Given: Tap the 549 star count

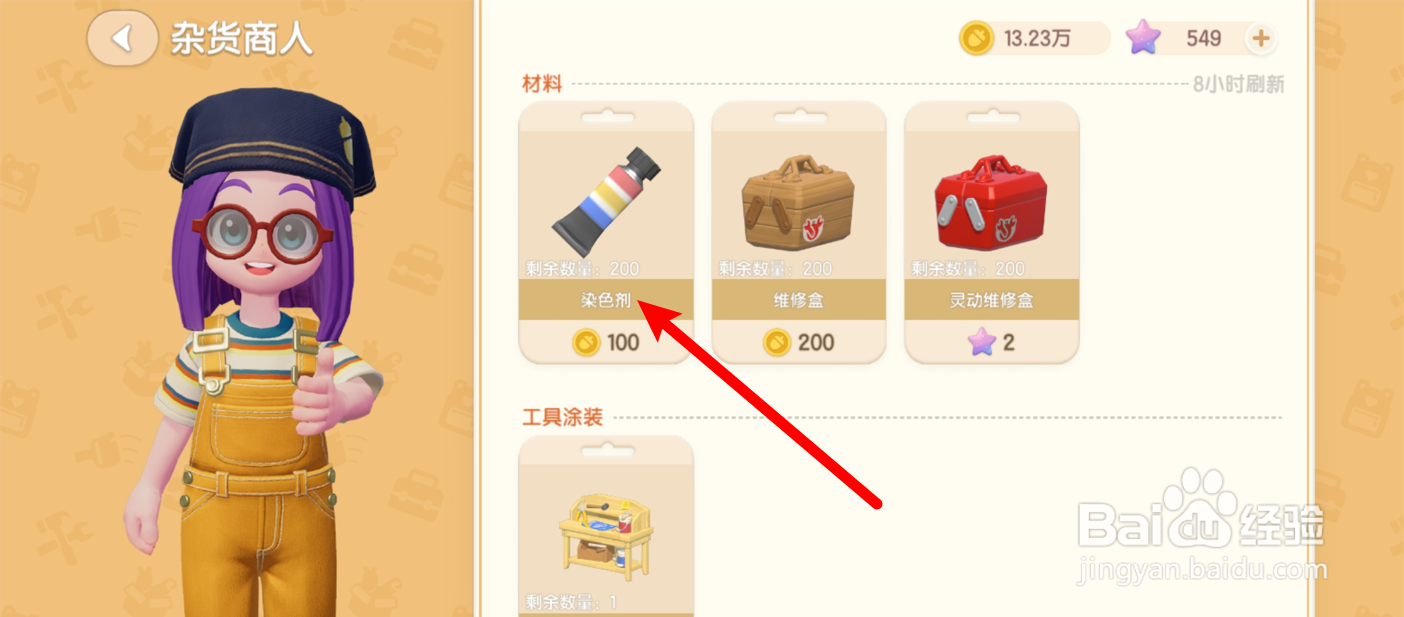Looking at the screenshot, I should (1204, 39).
